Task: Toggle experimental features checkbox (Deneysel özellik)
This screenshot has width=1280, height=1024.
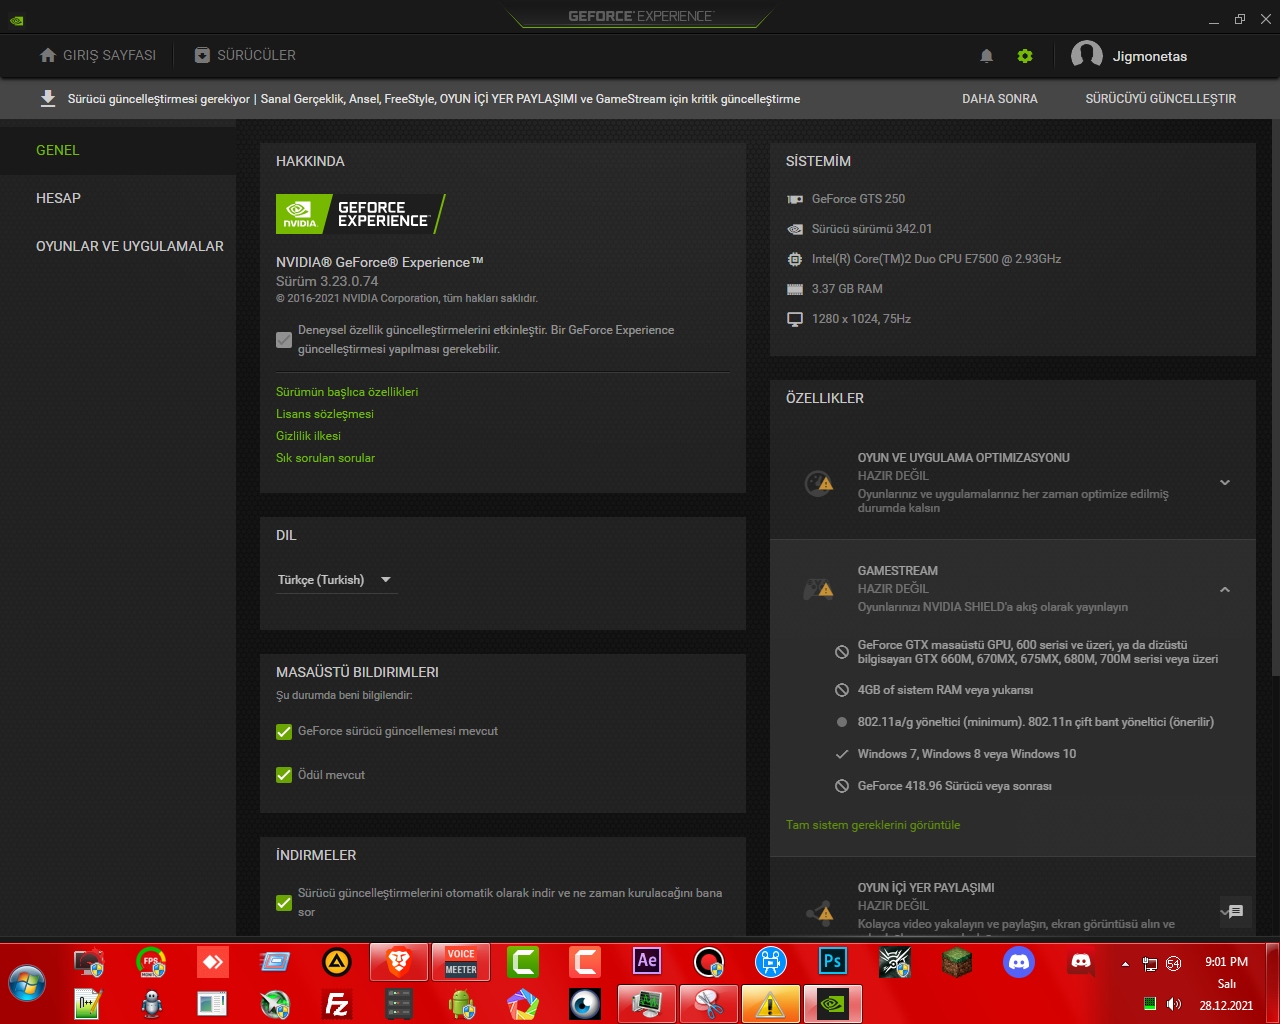Action: (284, 340)
